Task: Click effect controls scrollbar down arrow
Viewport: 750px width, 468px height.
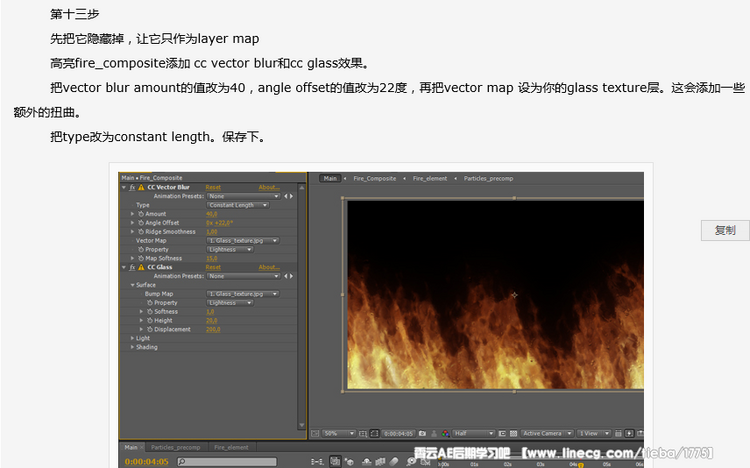Action: pos(301,425)
